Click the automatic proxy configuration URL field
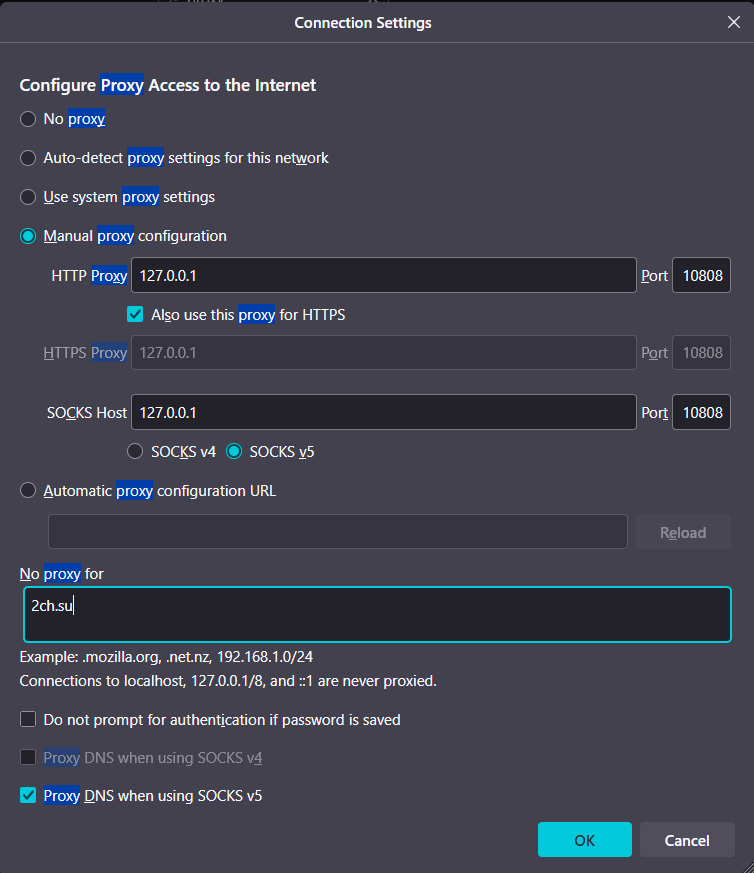 pyautogui.click(x=337, y=532)
